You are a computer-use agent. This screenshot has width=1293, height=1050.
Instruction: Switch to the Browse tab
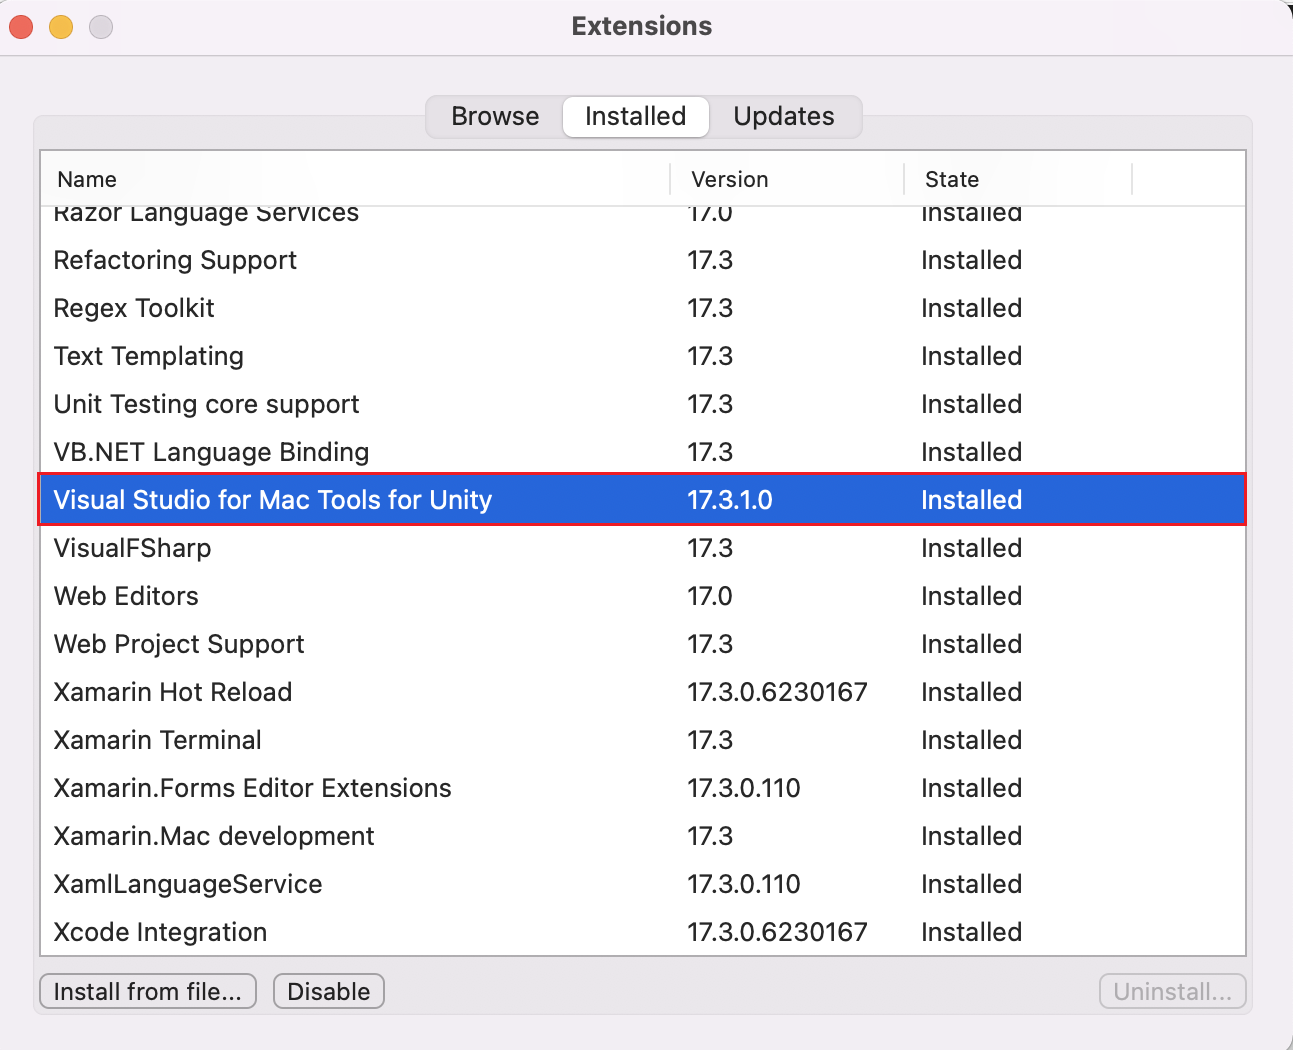point(494,116)
